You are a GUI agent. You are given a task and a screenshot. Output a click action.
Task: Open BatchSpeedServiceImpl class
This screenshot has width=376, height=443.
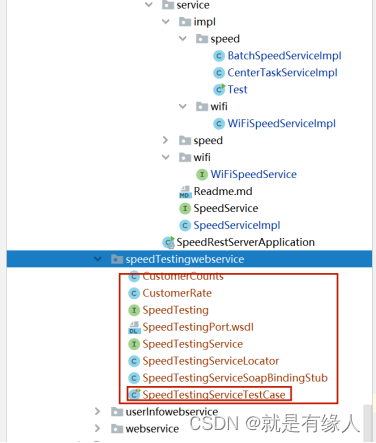pos(284,56)
